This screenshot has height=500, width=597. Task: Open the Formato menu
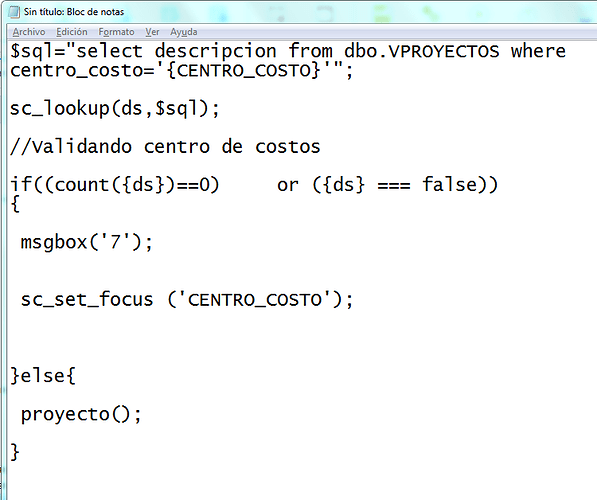coord(116,32)
